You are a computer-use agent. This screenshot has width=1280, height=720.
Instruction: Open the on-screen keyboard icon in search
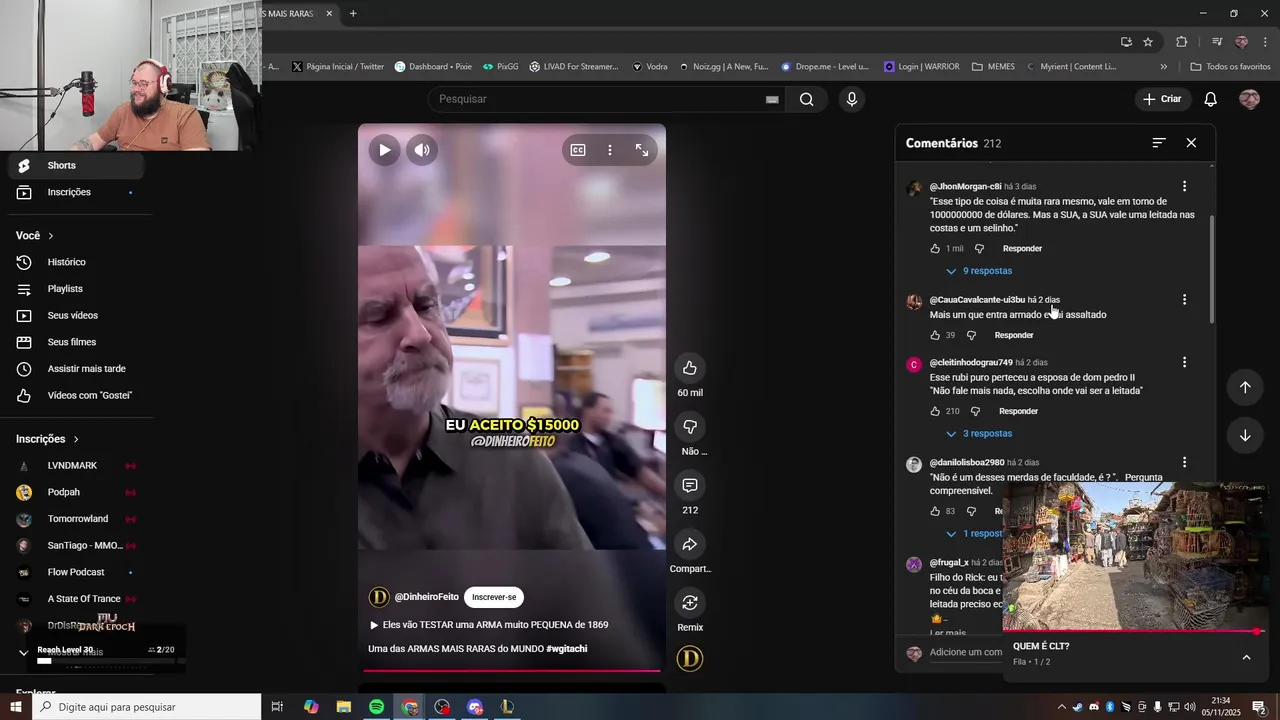point(772,99)
